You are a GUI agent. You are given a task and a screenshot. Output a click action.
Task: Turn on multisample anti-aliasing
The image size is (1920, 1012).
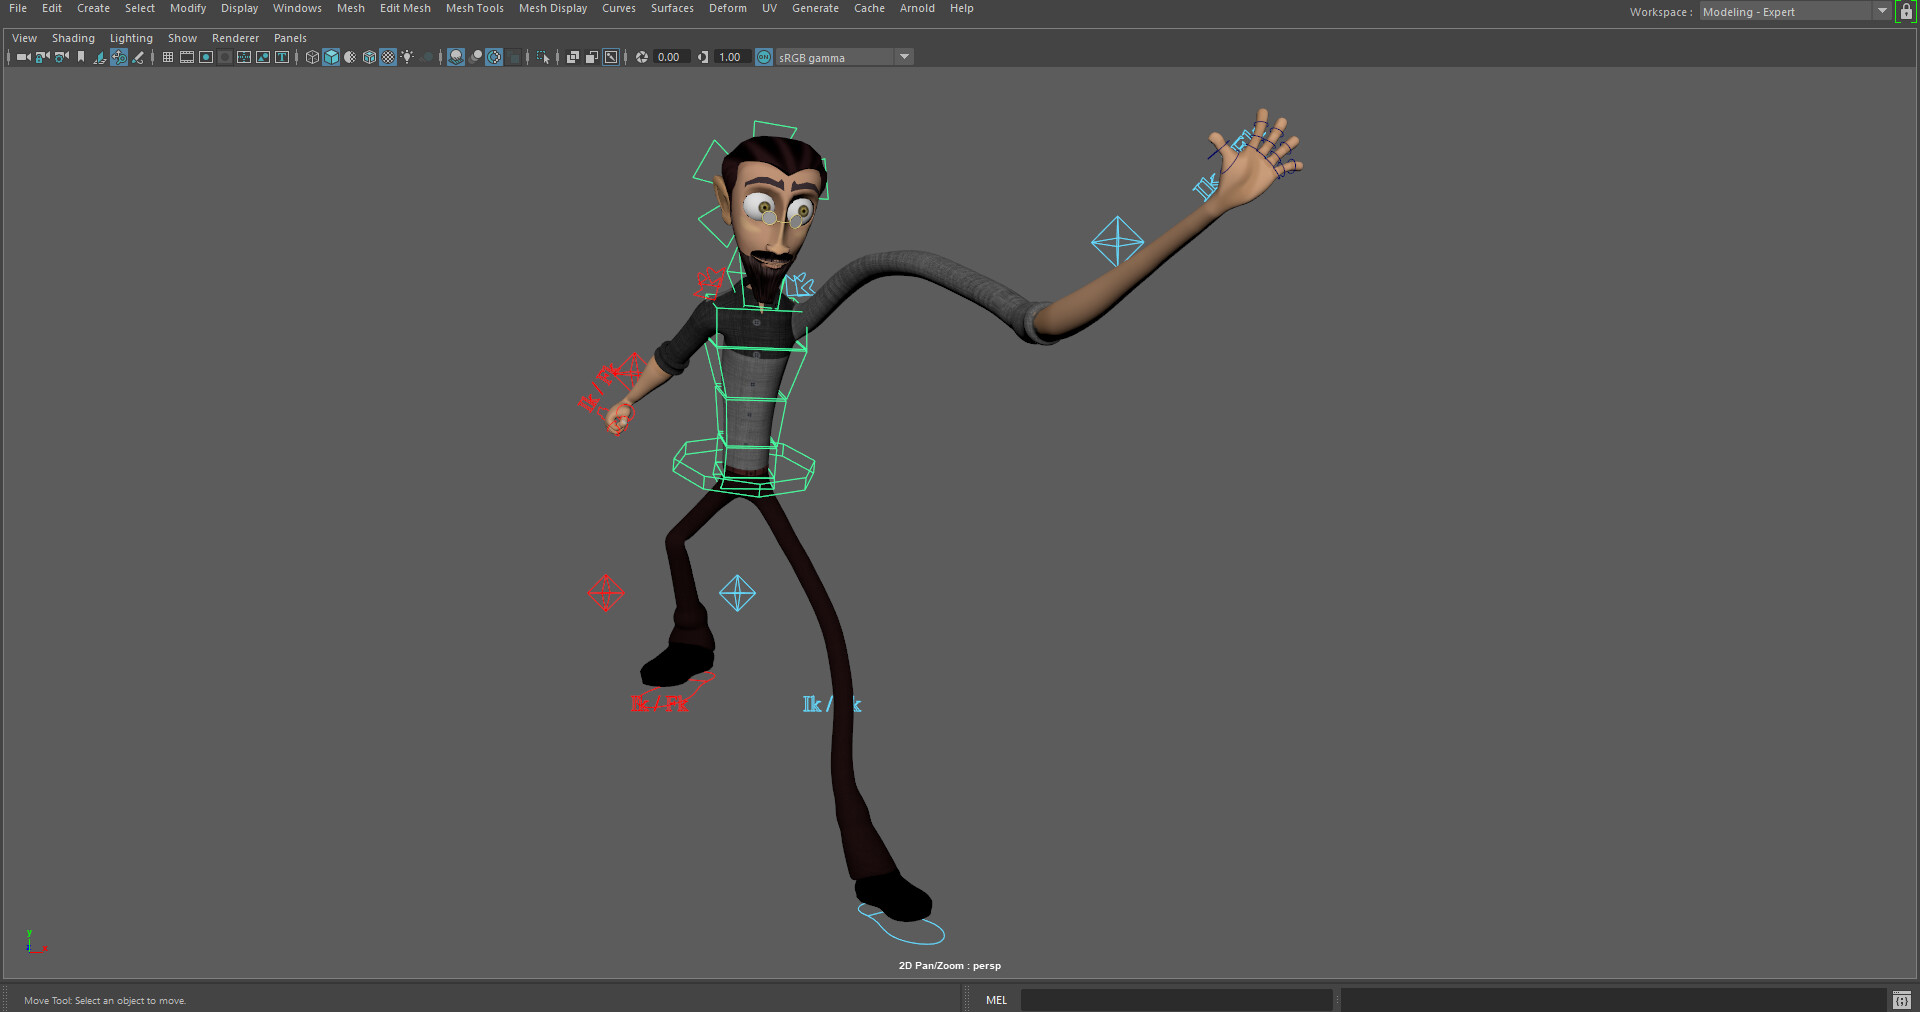pyautogui.click(x=494, y=57)
